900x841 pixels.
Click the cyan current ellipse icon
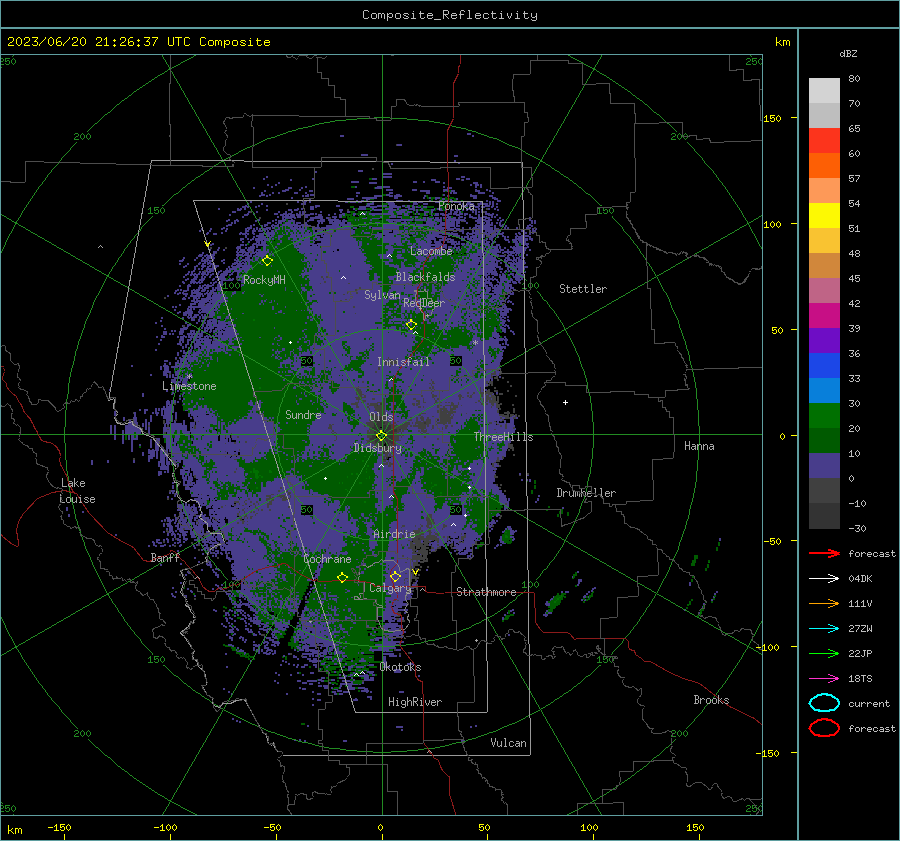point(824,703)
